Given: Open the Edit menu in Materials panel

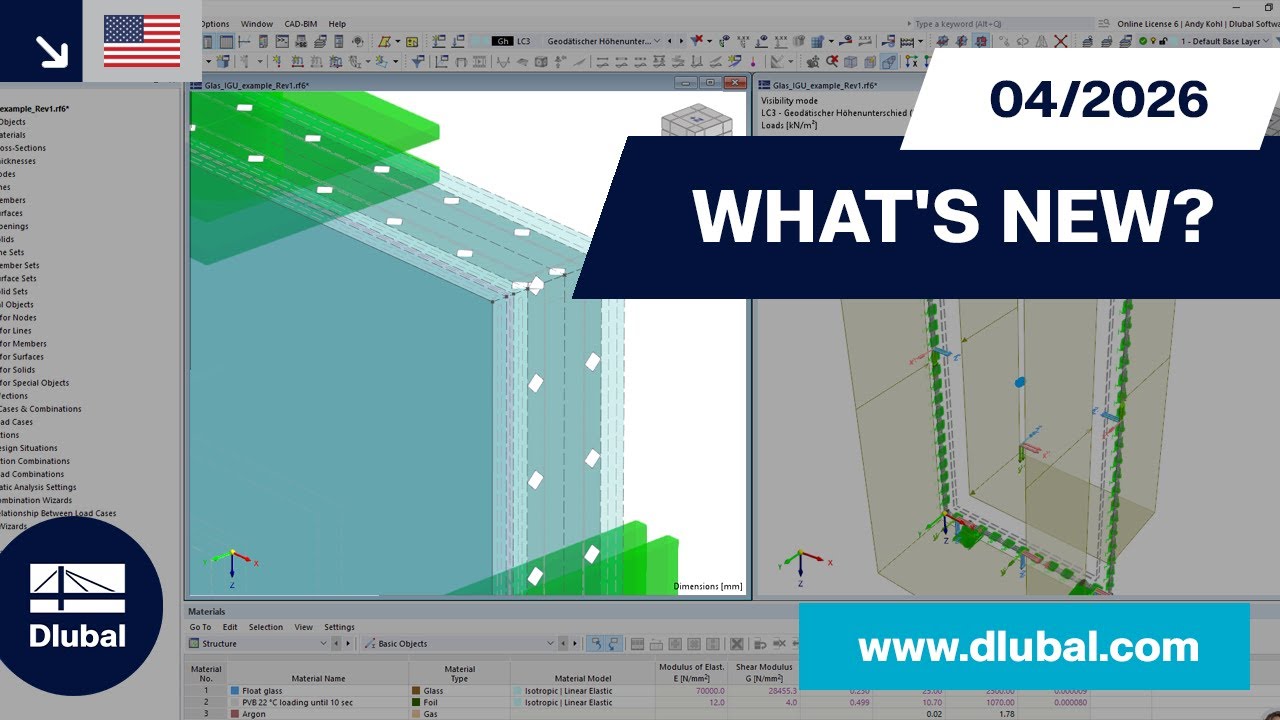Looking at the screenshot, I should pyautogui.click(x=230, y=627).
